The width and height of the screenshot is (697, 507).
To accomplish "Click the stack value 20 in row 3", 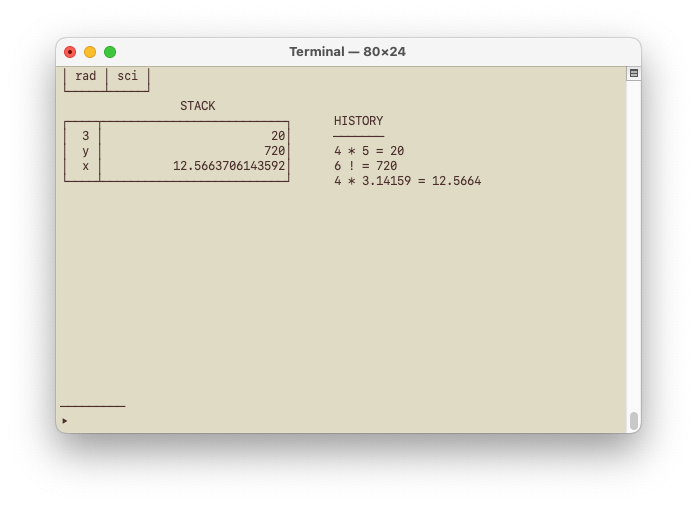I will point(277,136).
